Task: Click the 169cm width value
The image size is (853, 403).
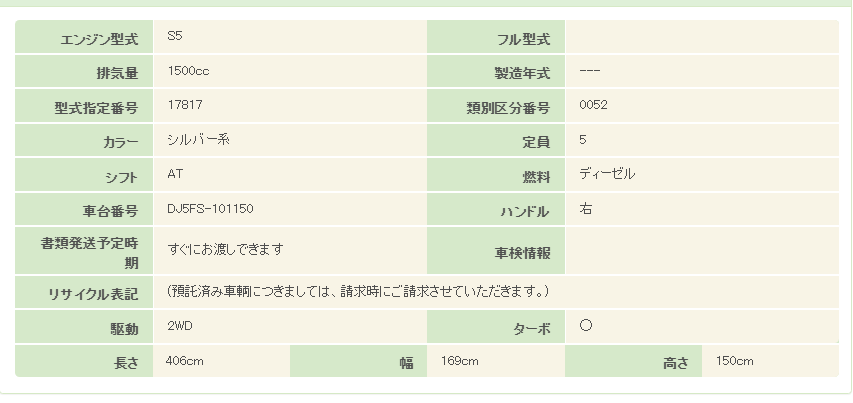Action: 460,361
